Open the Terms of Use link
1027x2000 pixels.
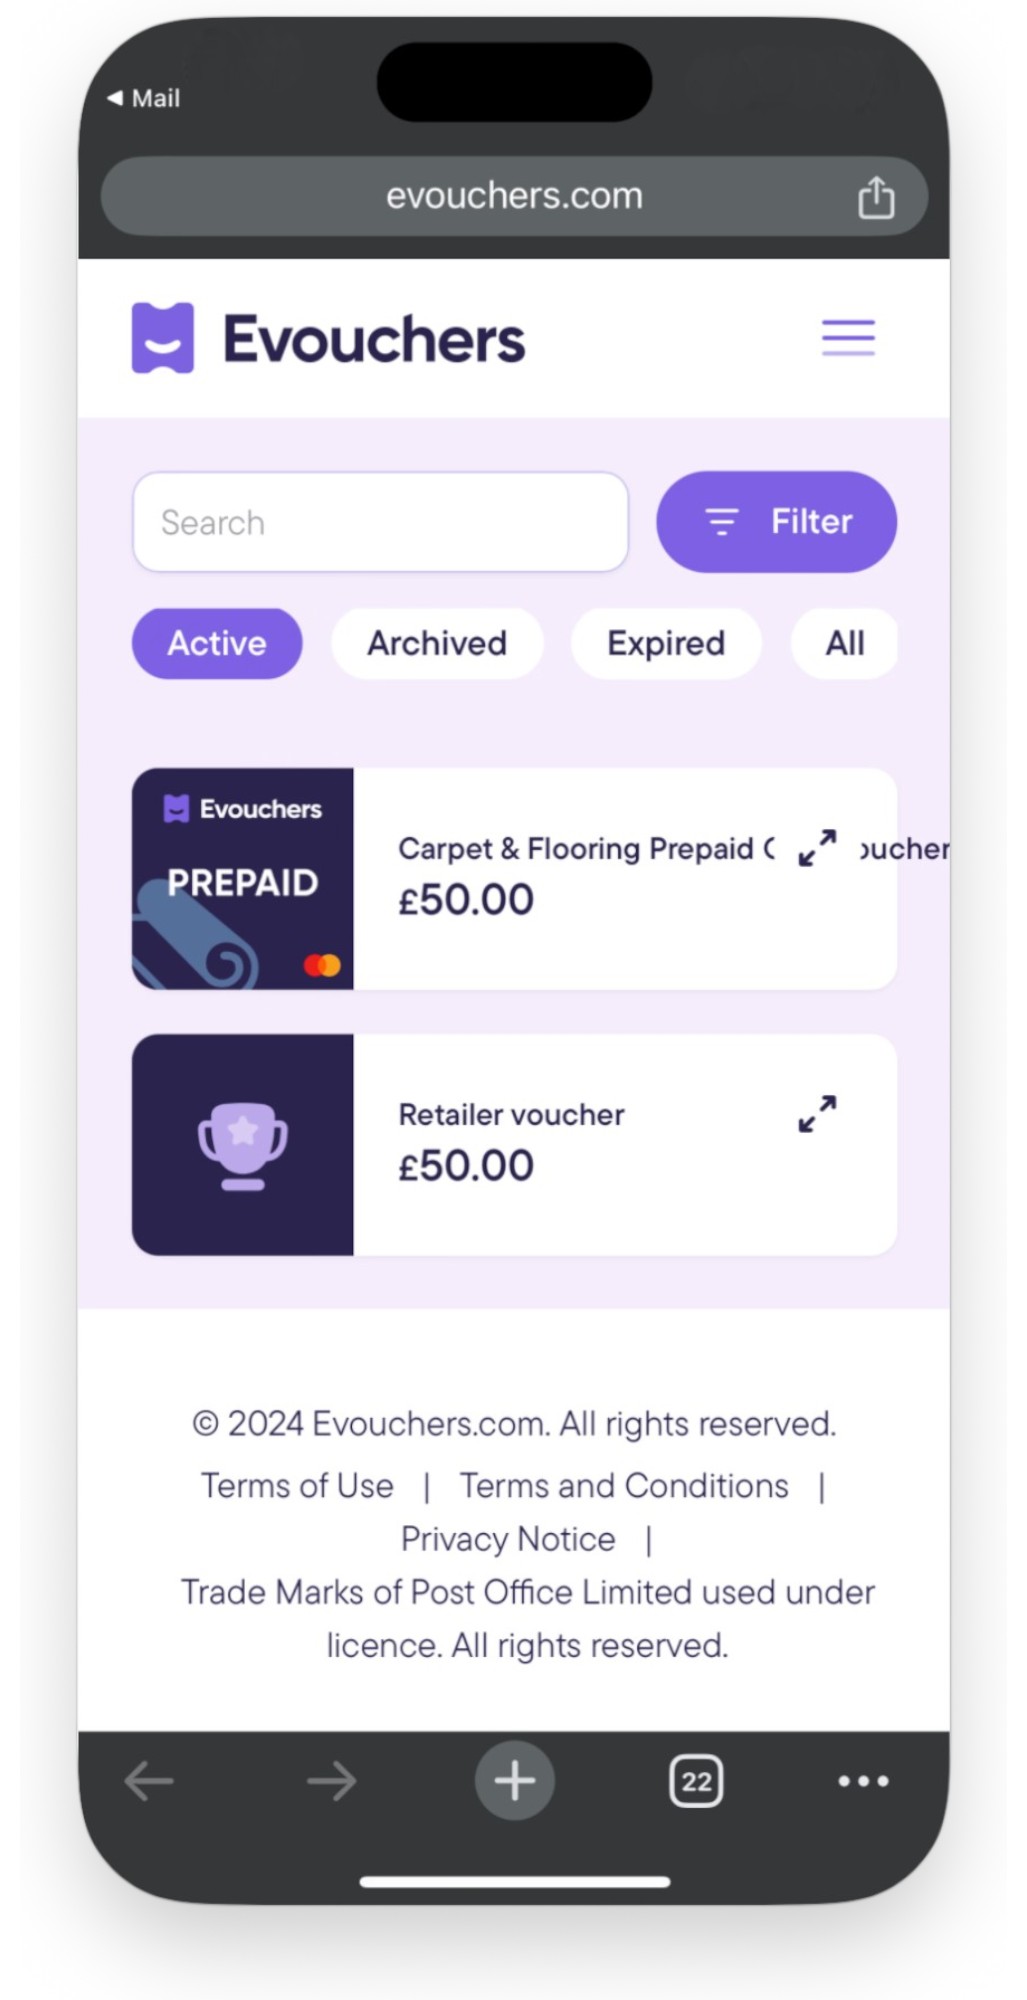click(x=297, y=1486)
